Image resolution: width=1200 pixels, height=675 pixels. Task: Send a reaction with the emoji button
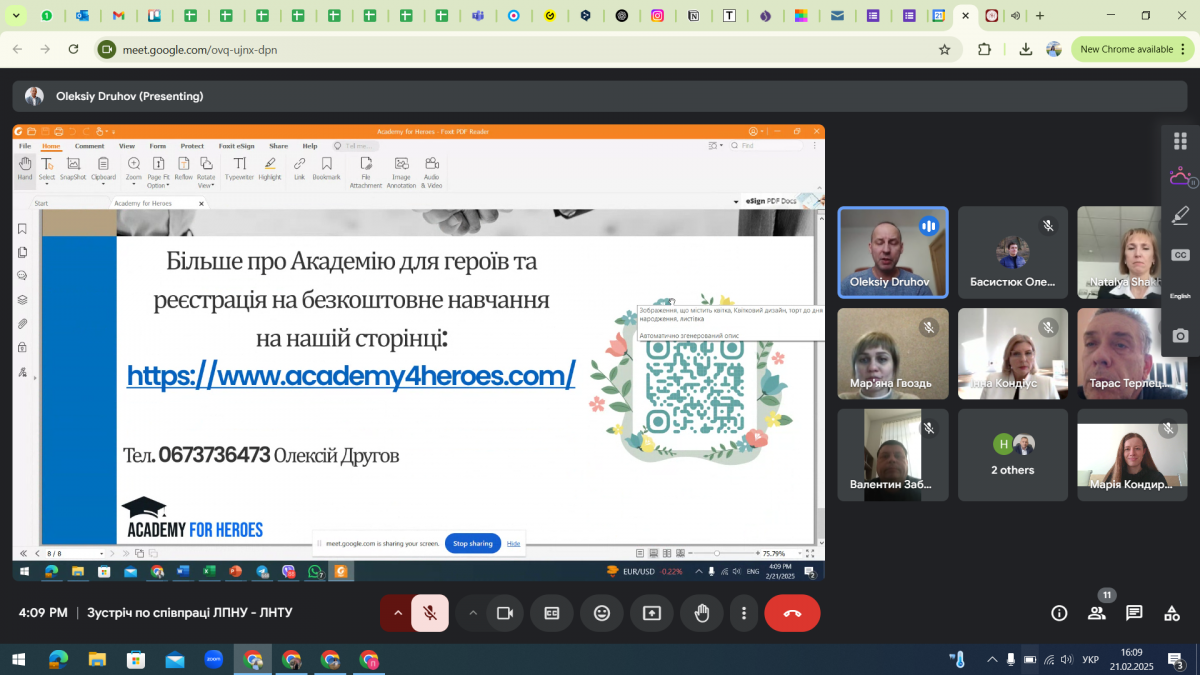tap(602, 613)
